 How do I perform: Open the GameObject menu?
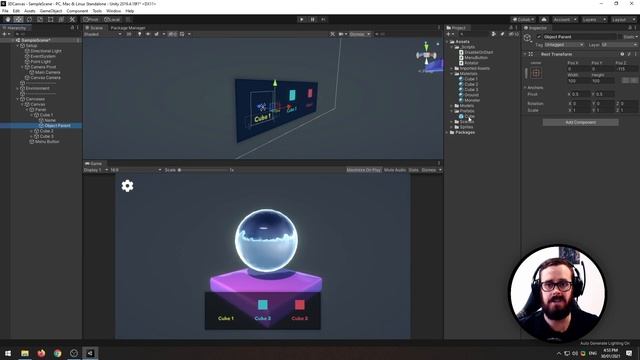click(51, 11)
